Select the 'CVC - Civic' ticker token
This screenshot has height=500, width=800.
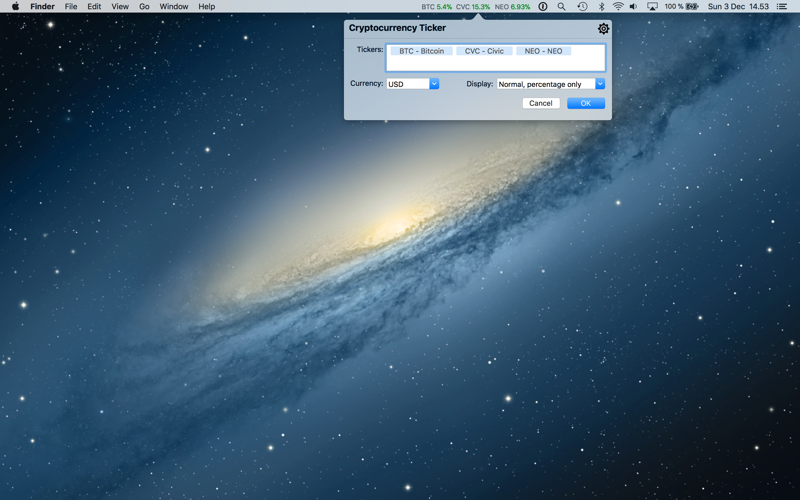click(484, 51)
